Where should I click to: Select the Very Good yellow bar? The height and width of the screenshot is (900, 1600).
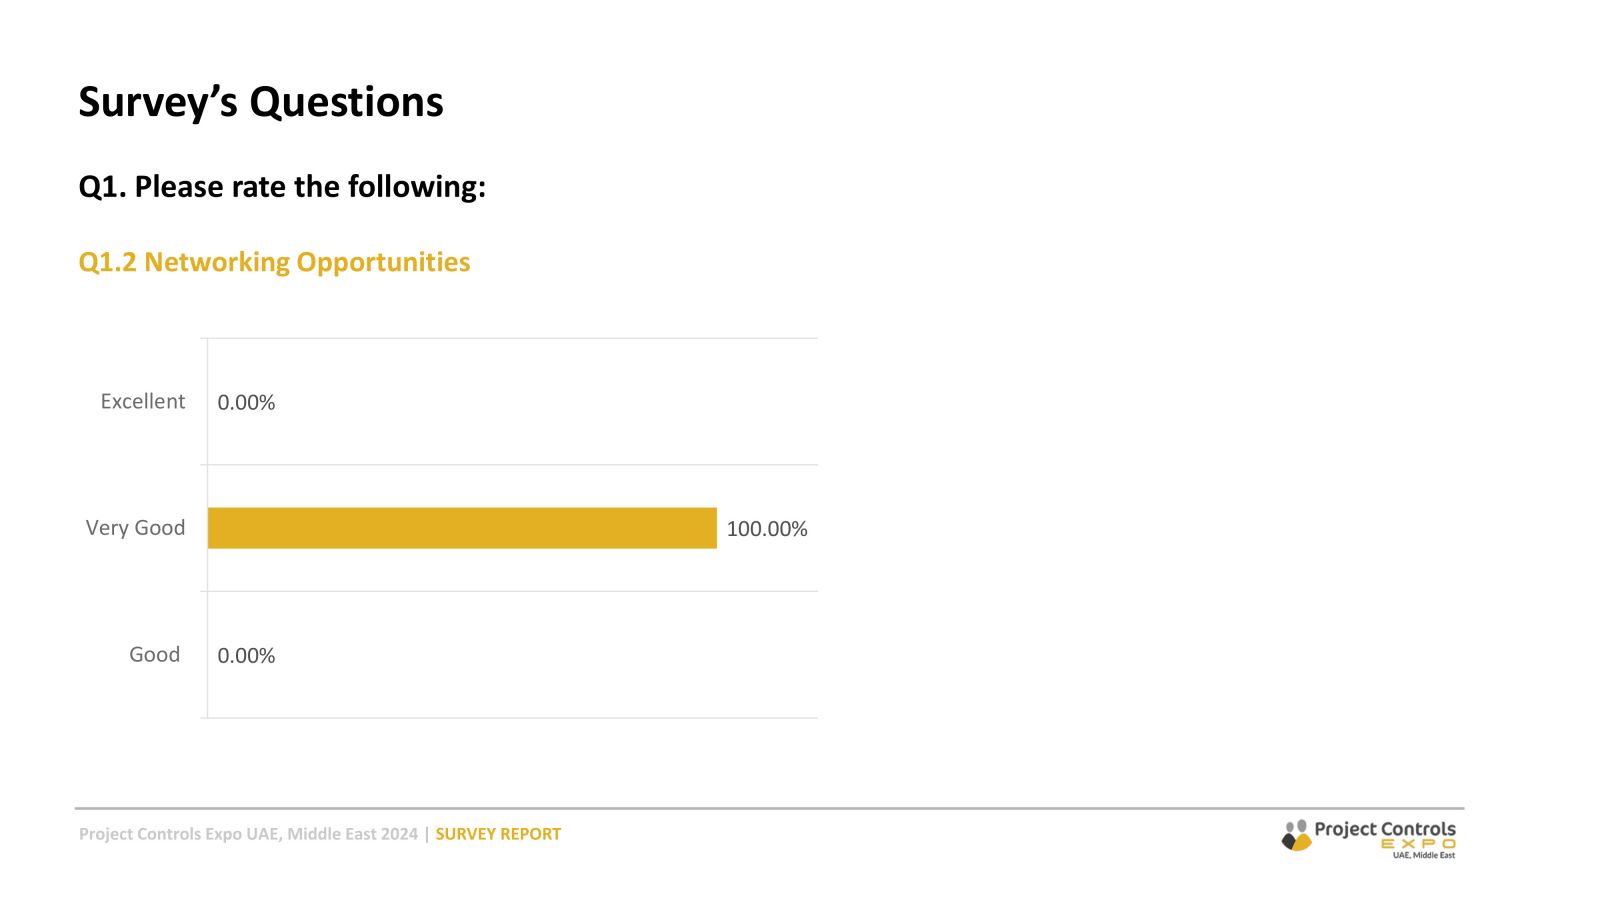(x=462, y=528)
